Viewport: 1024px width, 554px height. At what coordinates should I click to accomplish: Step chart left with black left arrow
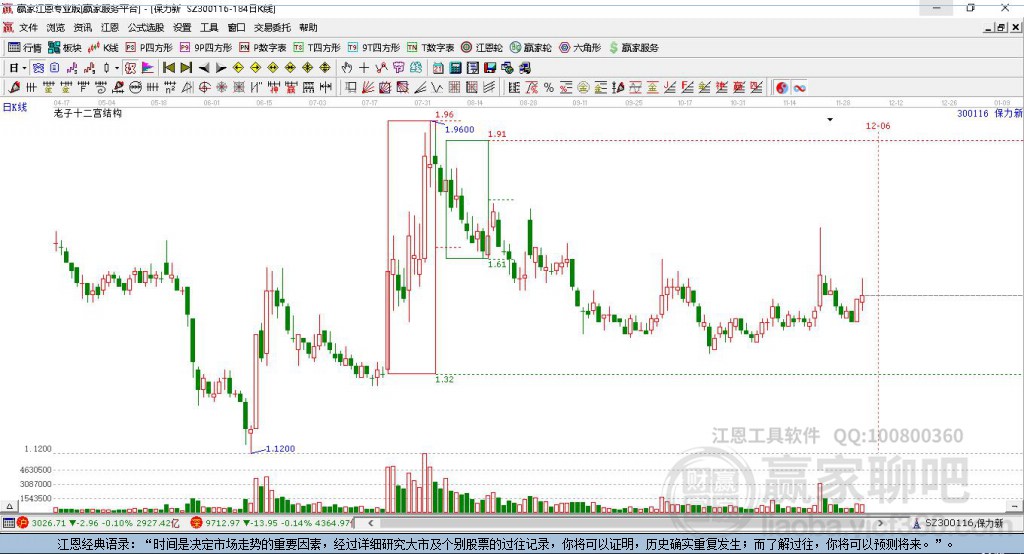coord(204,68)
